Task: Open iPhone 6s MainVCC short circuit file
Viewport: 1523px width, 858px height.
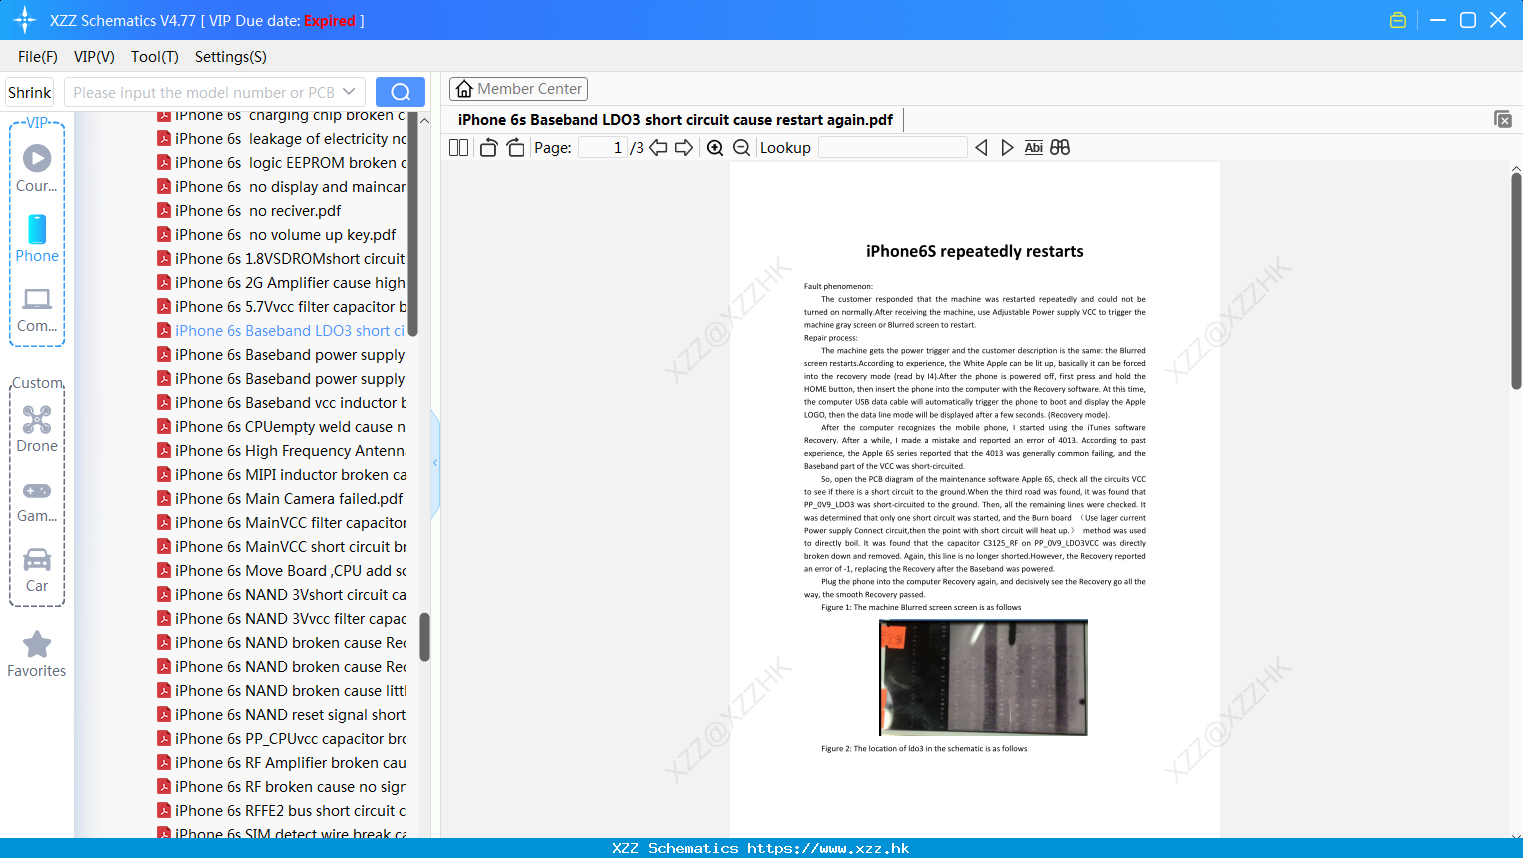Action: tap(281, 547)
